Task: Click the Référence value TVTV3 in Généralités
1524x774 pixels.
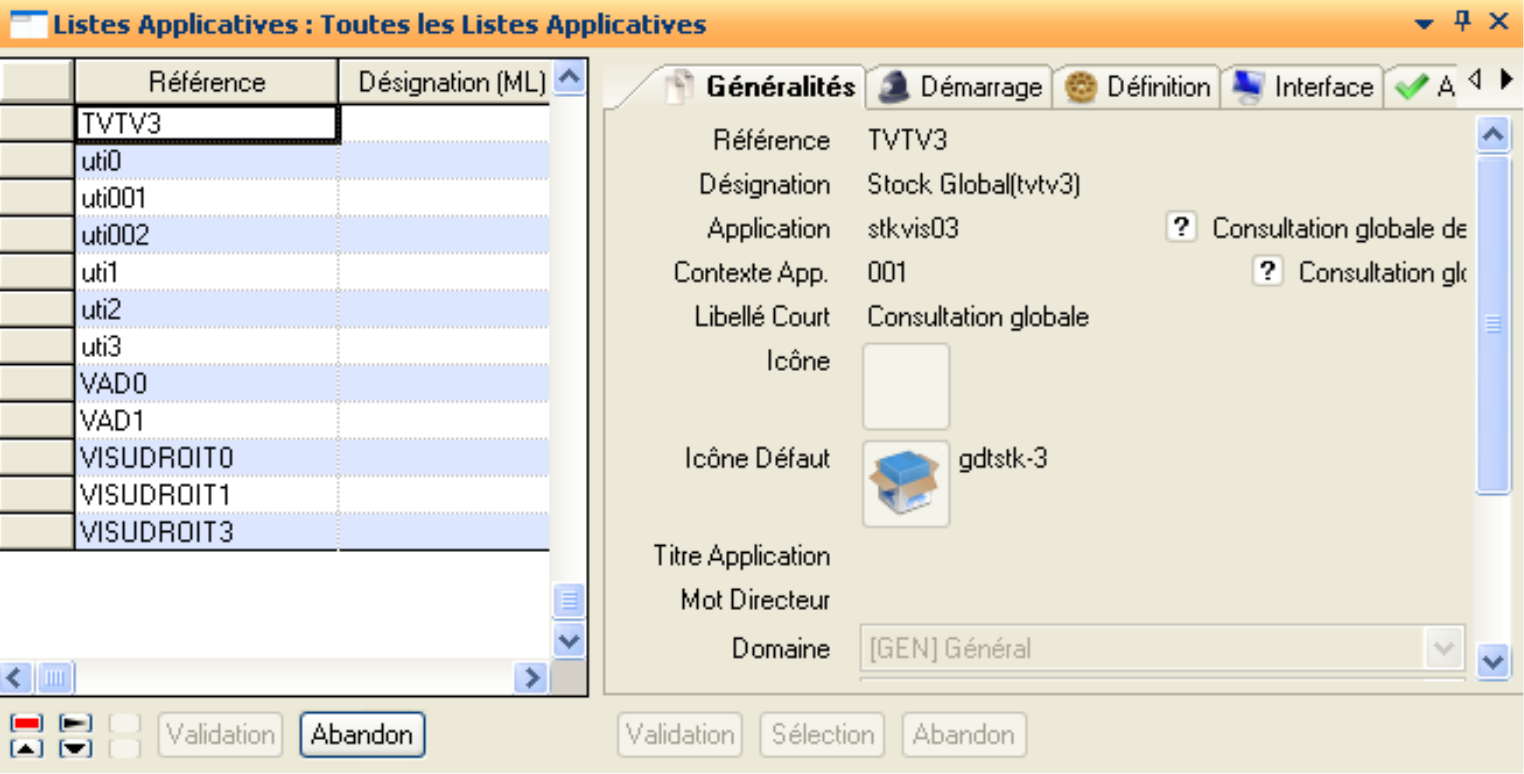Action: 907,141
